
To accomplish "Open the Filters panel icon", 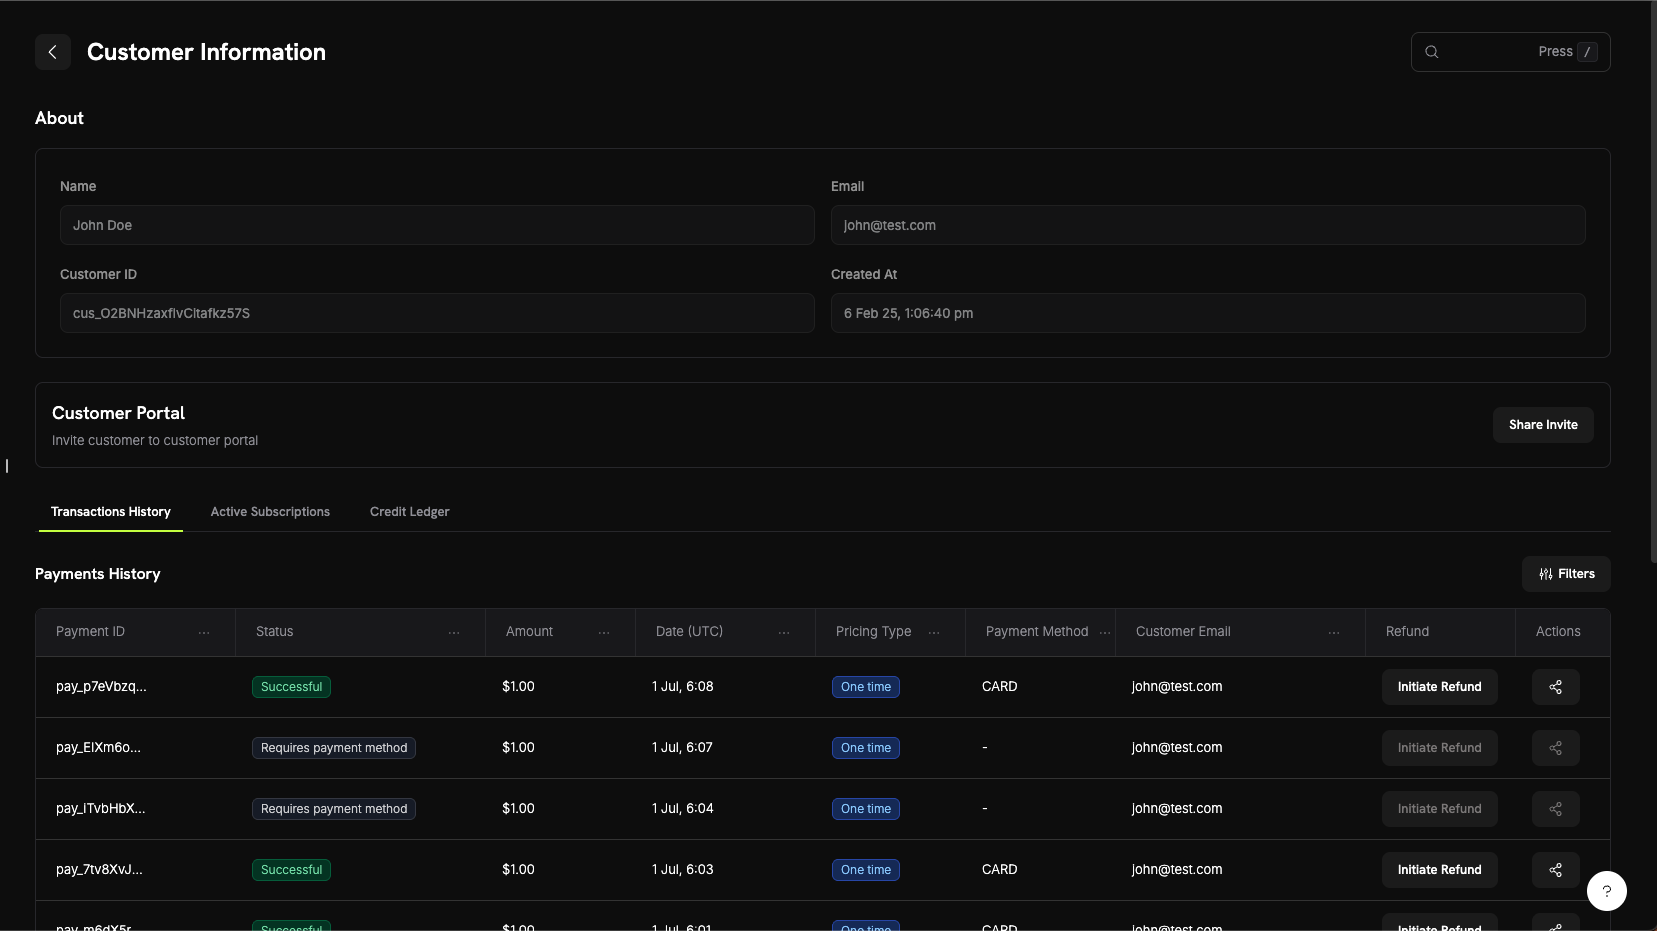I will pos(1546,574).
